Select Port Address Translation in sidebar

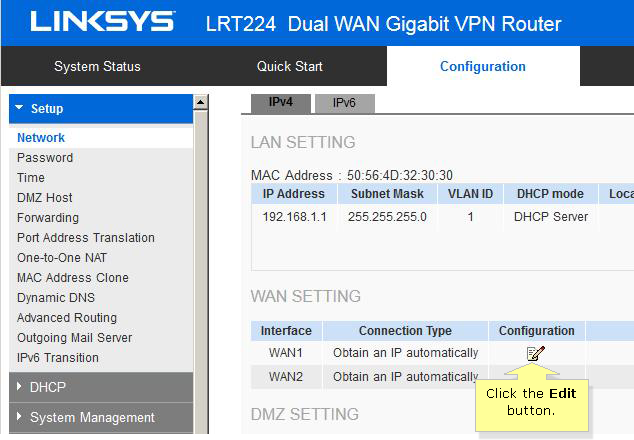click(x=86, y=238)
